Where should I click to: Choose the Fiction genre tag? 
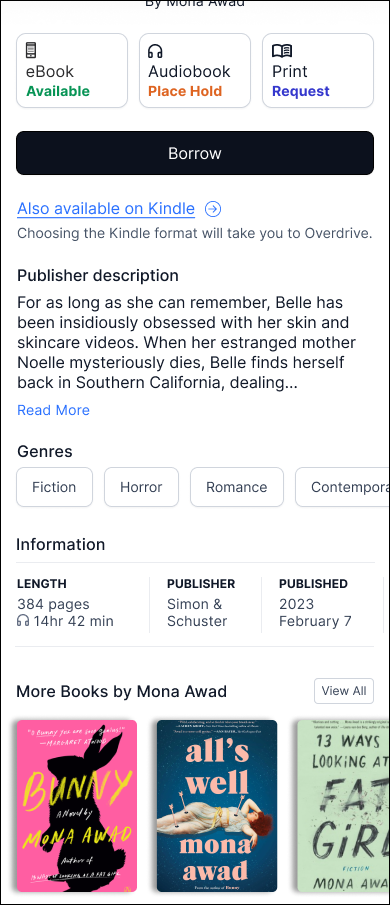[54, 487]
